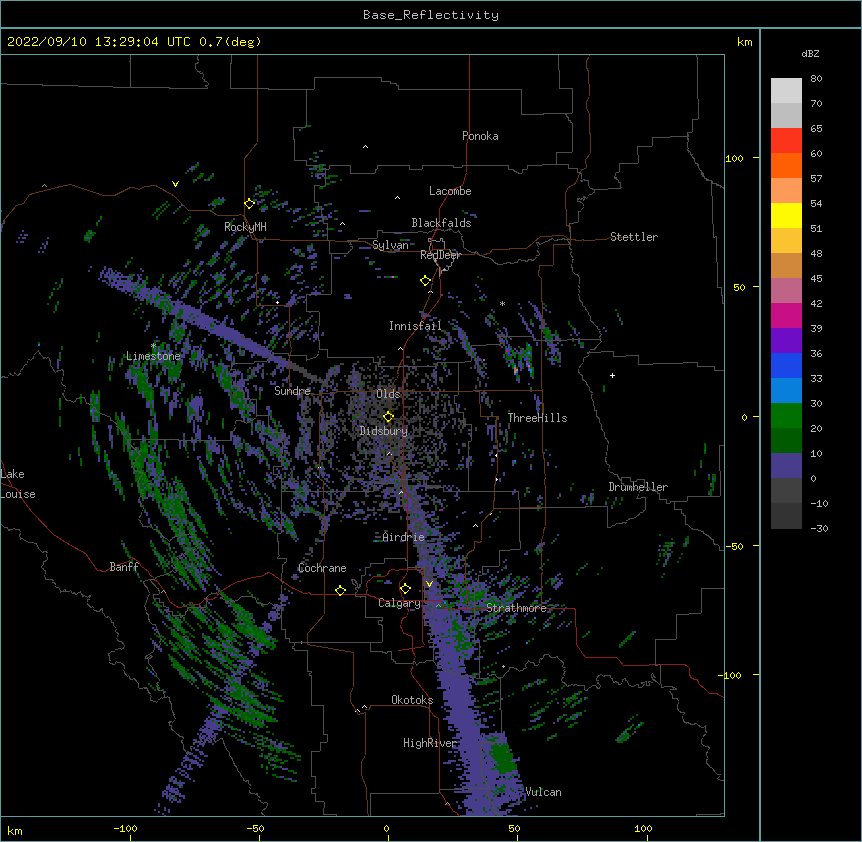Click the RockyMH town label
This screenshot has width=862, height=842.
pyautogui.click(x=245, y=226)
